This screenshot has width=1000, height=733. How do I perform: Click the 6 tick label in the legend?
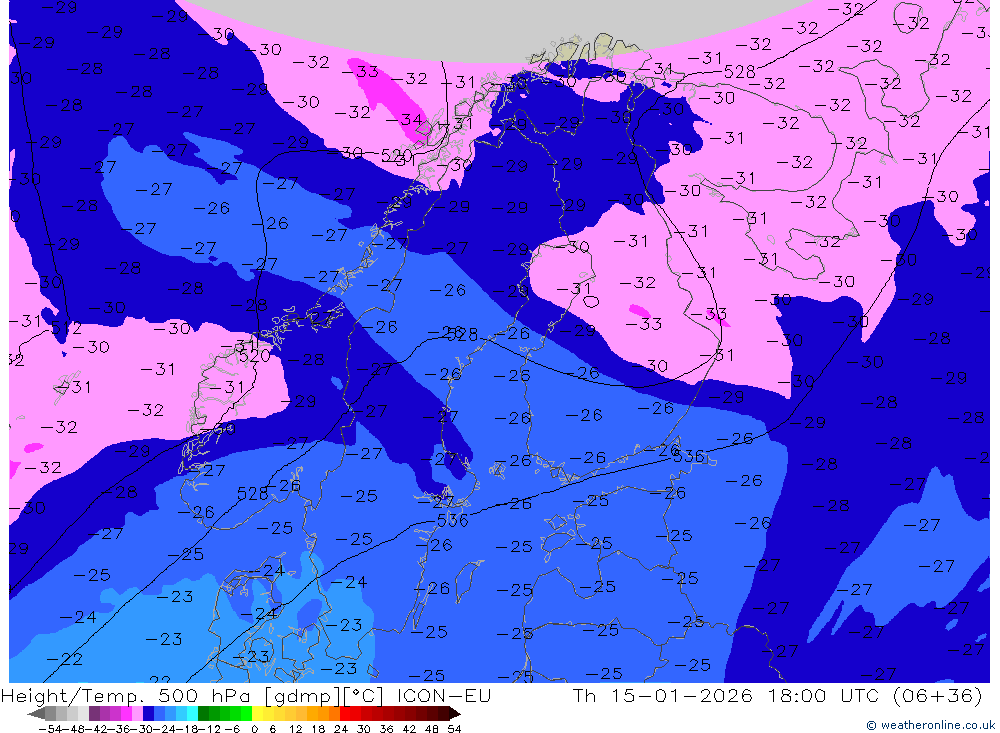click(x=272, y=729)
